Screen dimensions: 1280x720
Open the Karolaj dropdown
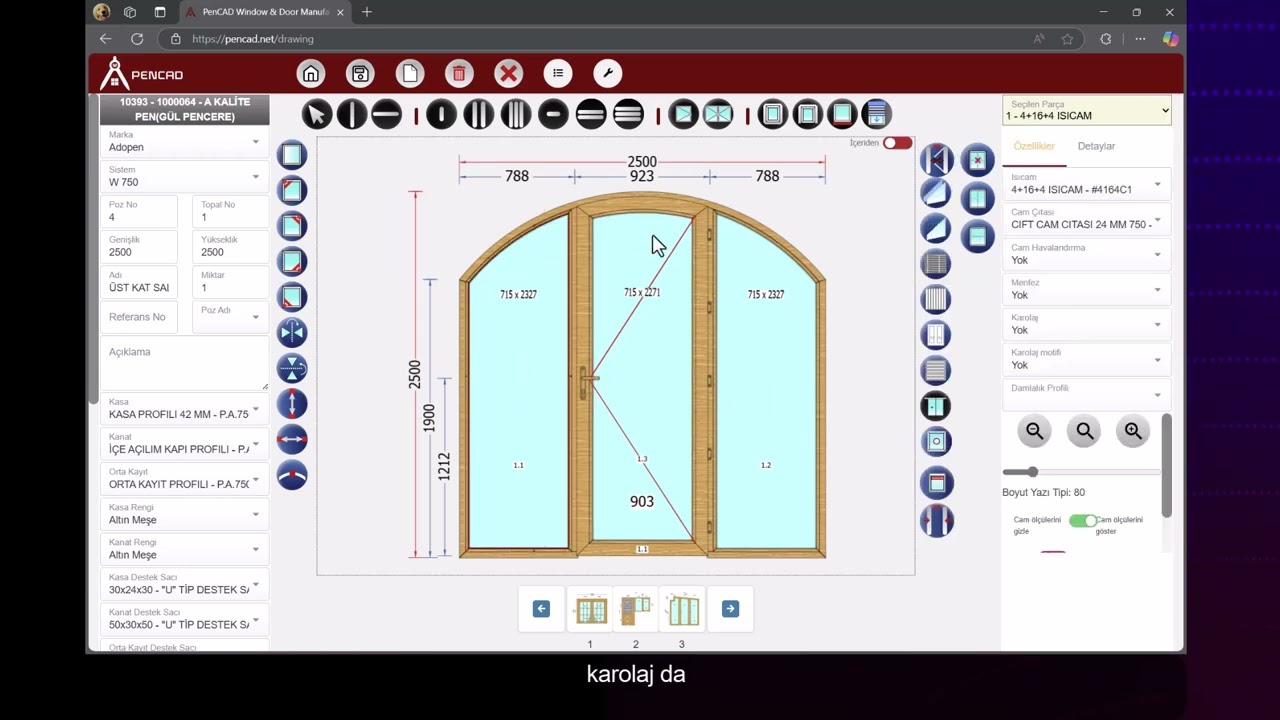click(x=1086, y=324)
